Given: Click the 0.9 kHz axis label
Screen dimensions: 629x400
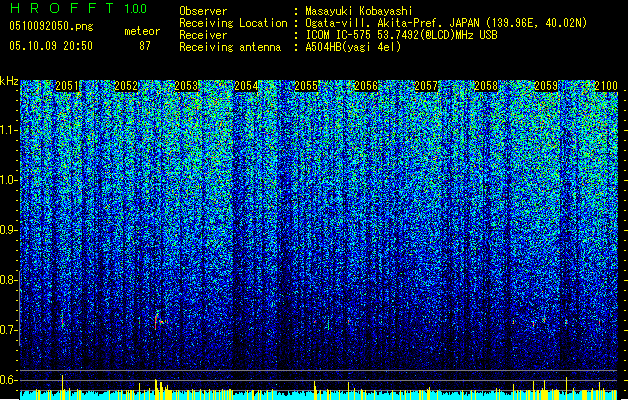Looking at the screenshot, I should pos(9,230).
